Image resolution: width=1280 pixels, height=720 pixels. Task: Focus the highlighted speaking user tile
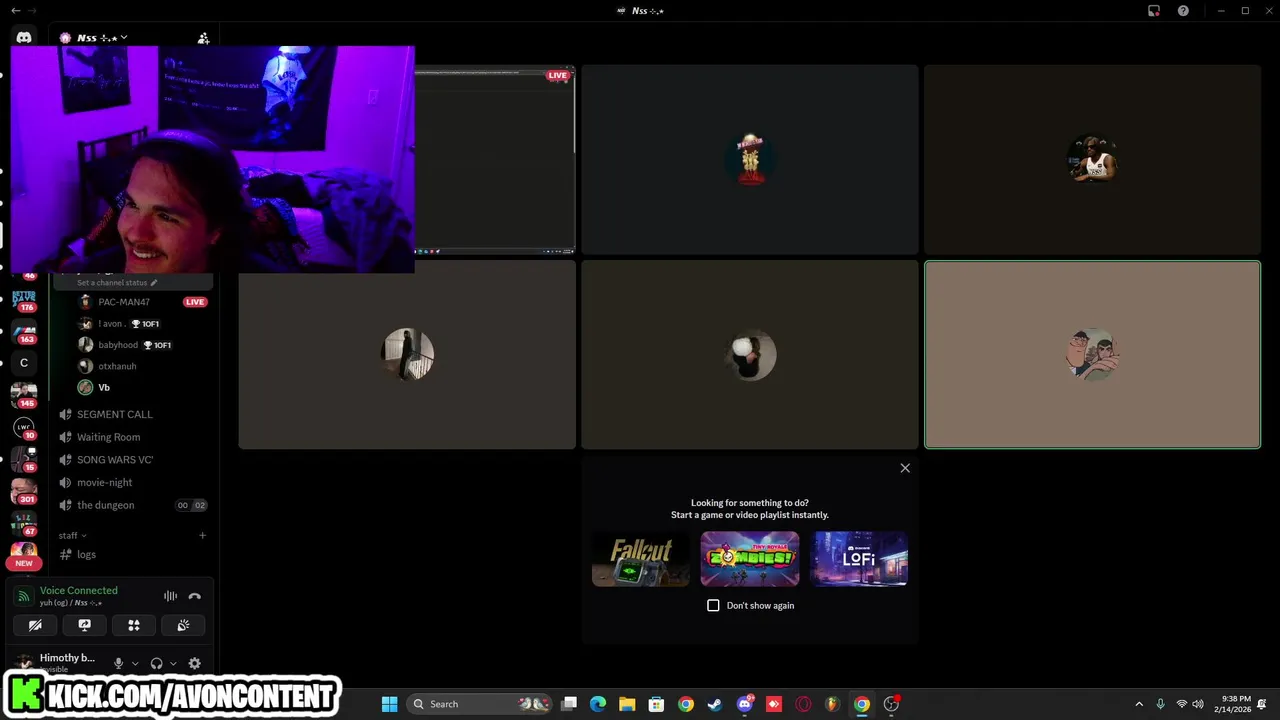tap(1092, 355)
